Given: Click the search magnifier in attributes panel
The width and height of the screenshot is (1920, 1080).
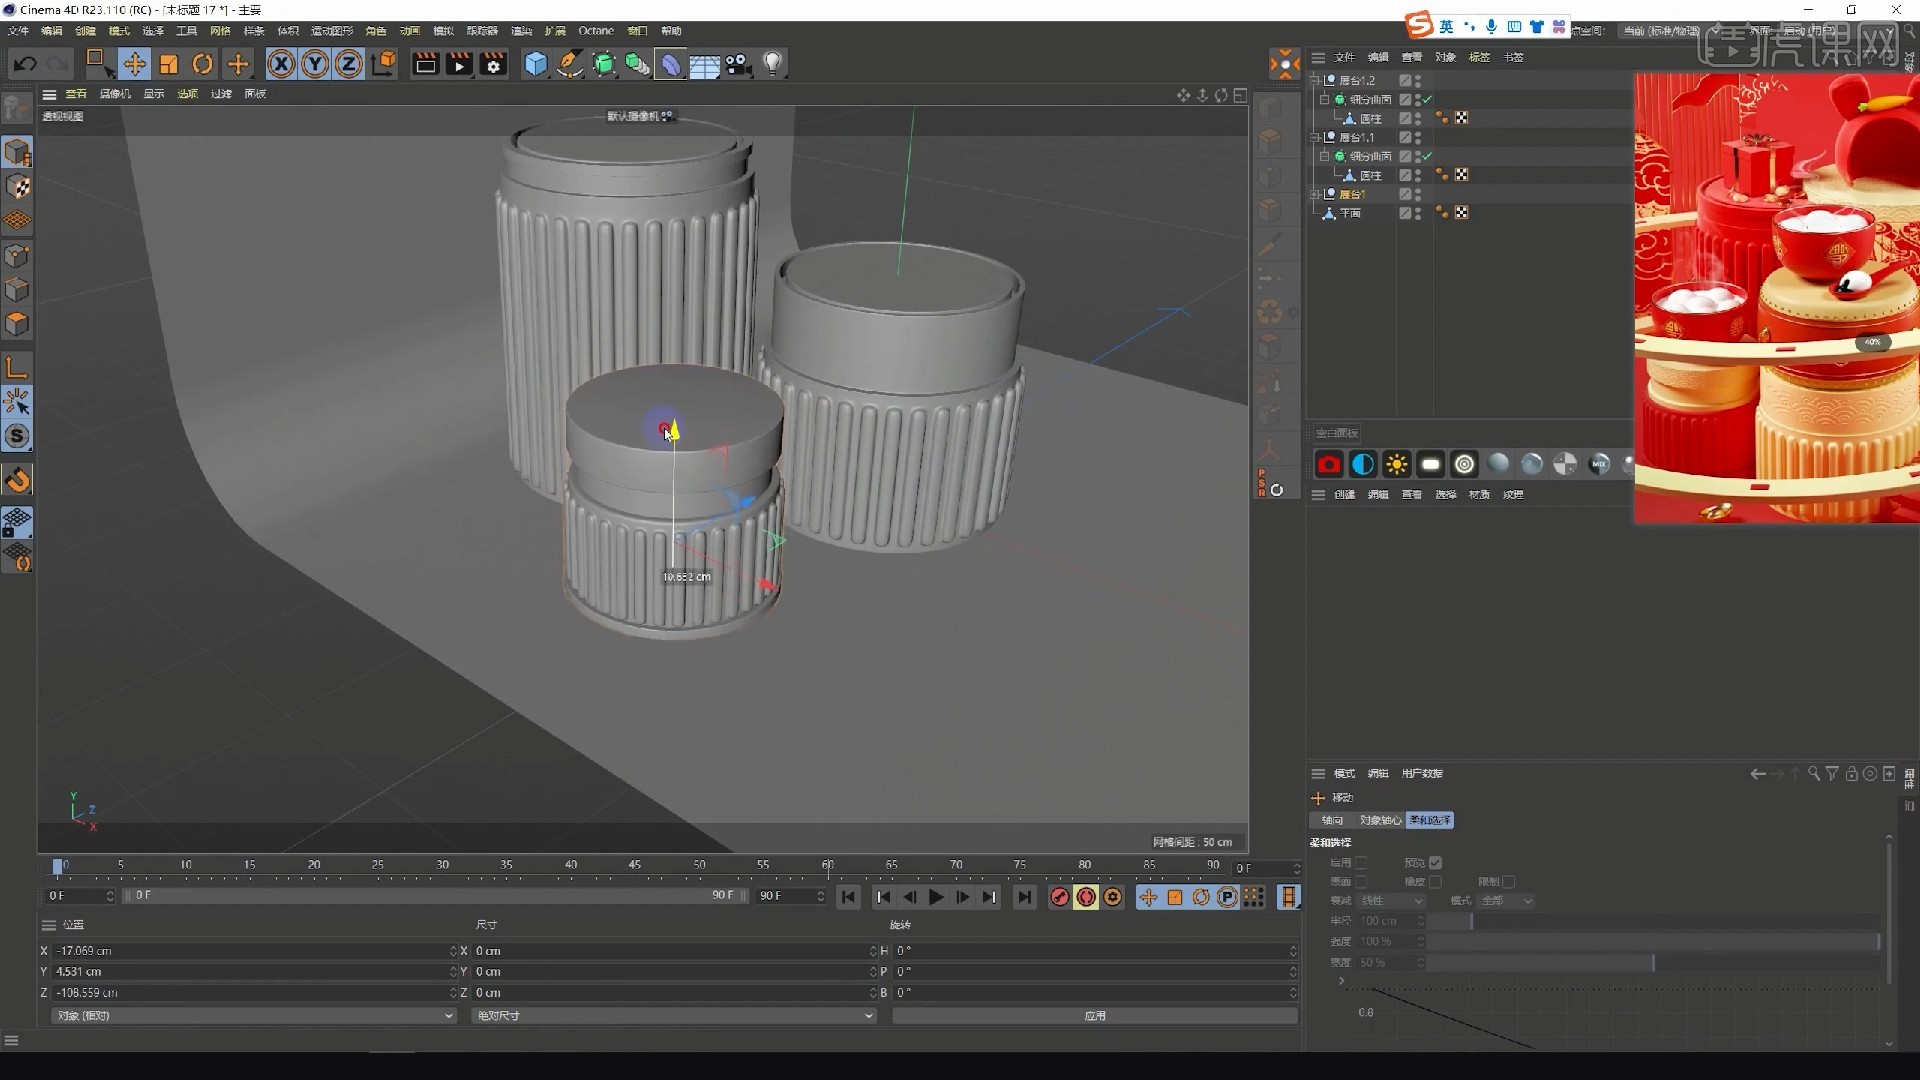Looking at the screenshot, I should 1814,774.
